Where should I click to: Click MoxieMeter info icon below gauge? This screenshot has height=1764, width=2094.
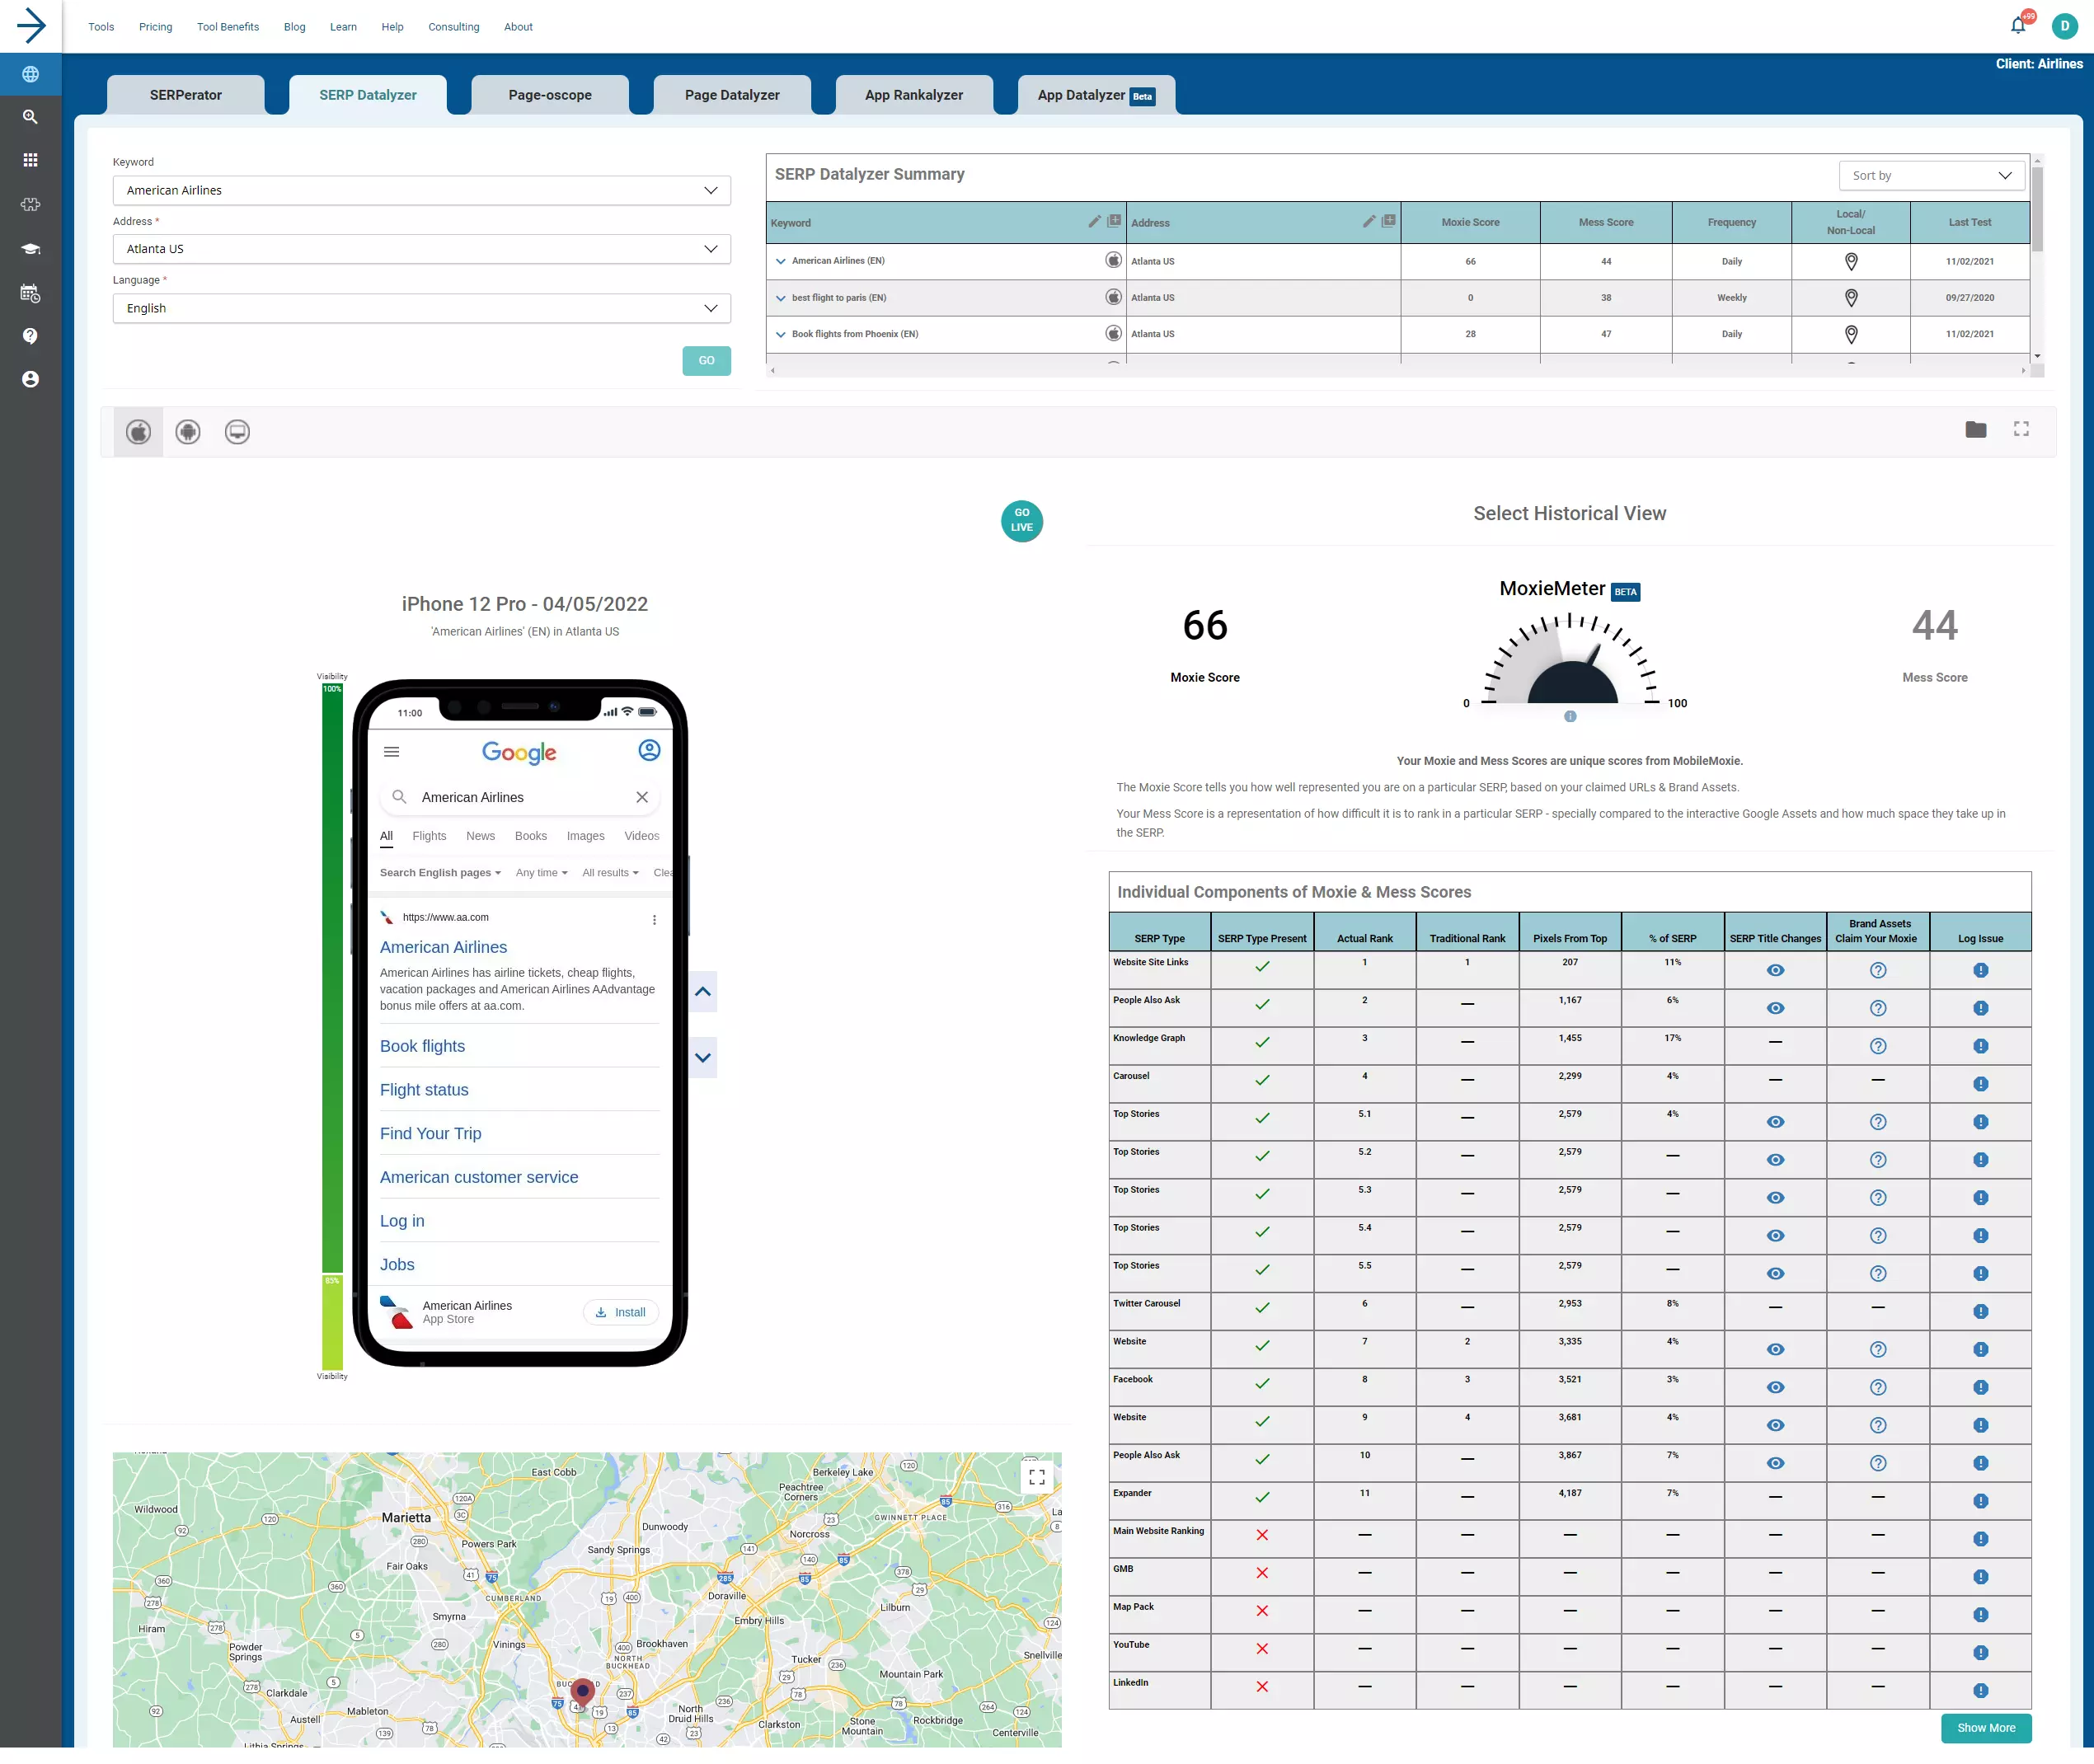point(1570,717)
